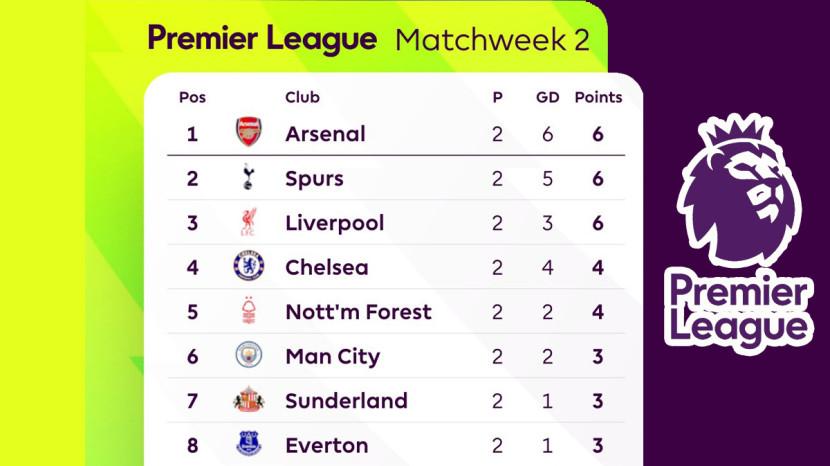
Task: Click the Points column header
Action: [598, 97]
